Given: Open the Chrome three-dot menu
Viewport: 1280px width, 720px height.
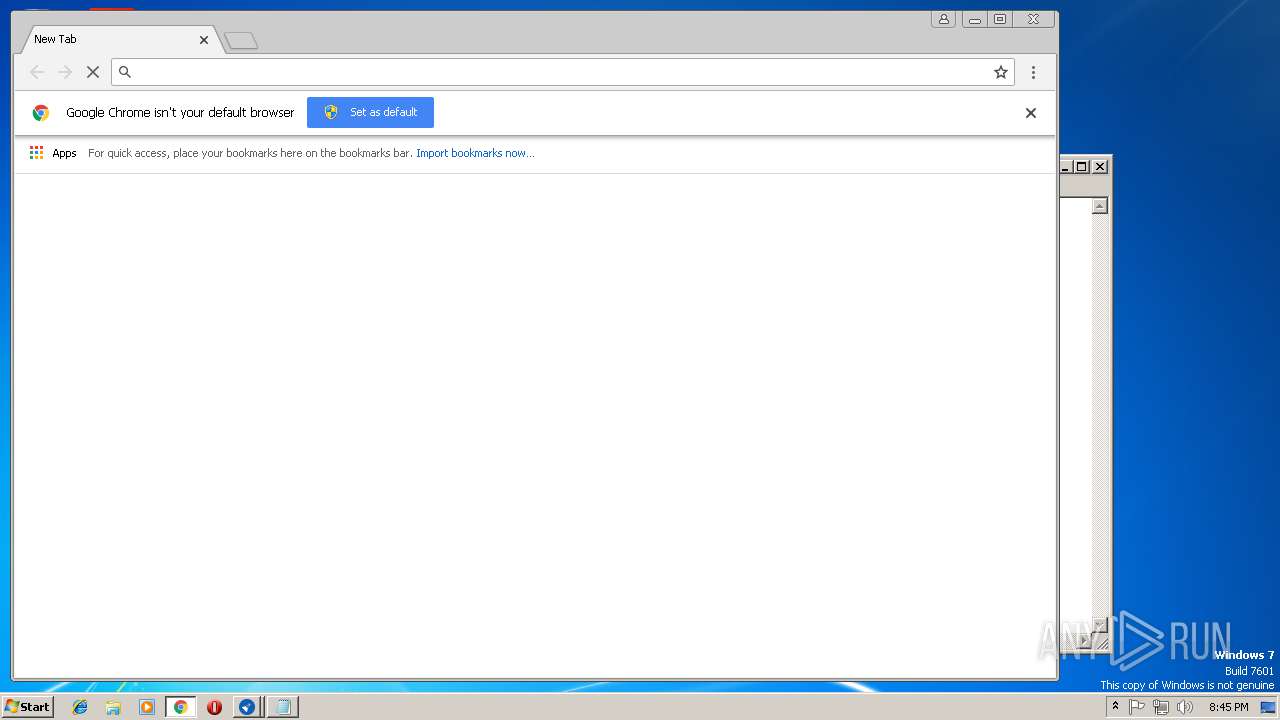Looking at the screenshot, I should 1033,72.
